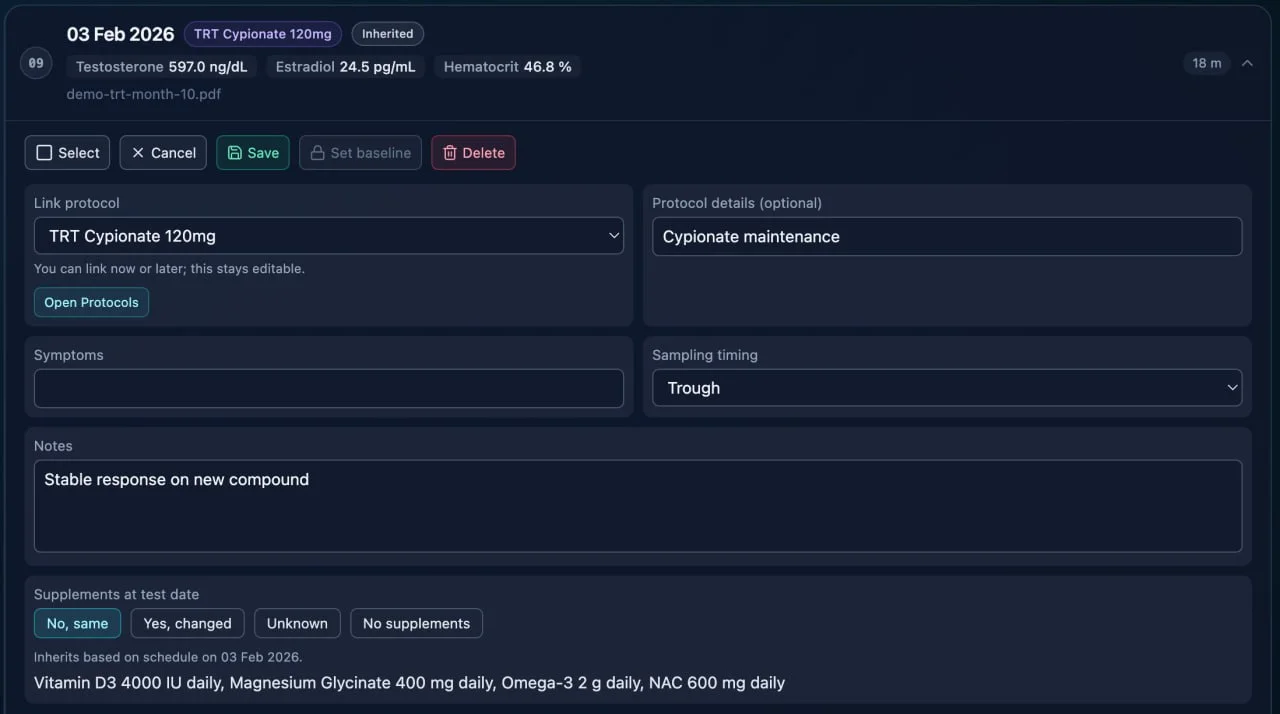
Task: Click the Select checkbox icon
Action: click(x=44, y=153)
